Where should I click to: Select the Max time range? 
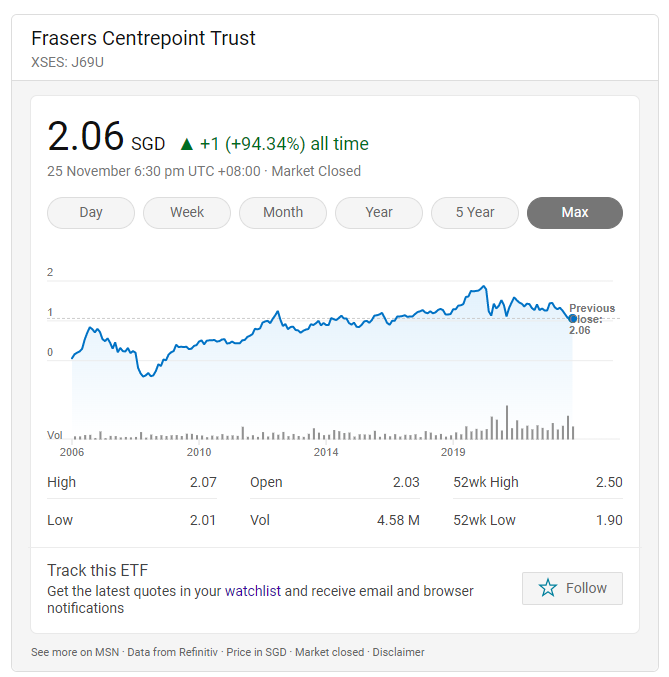[x=575, y=212]
